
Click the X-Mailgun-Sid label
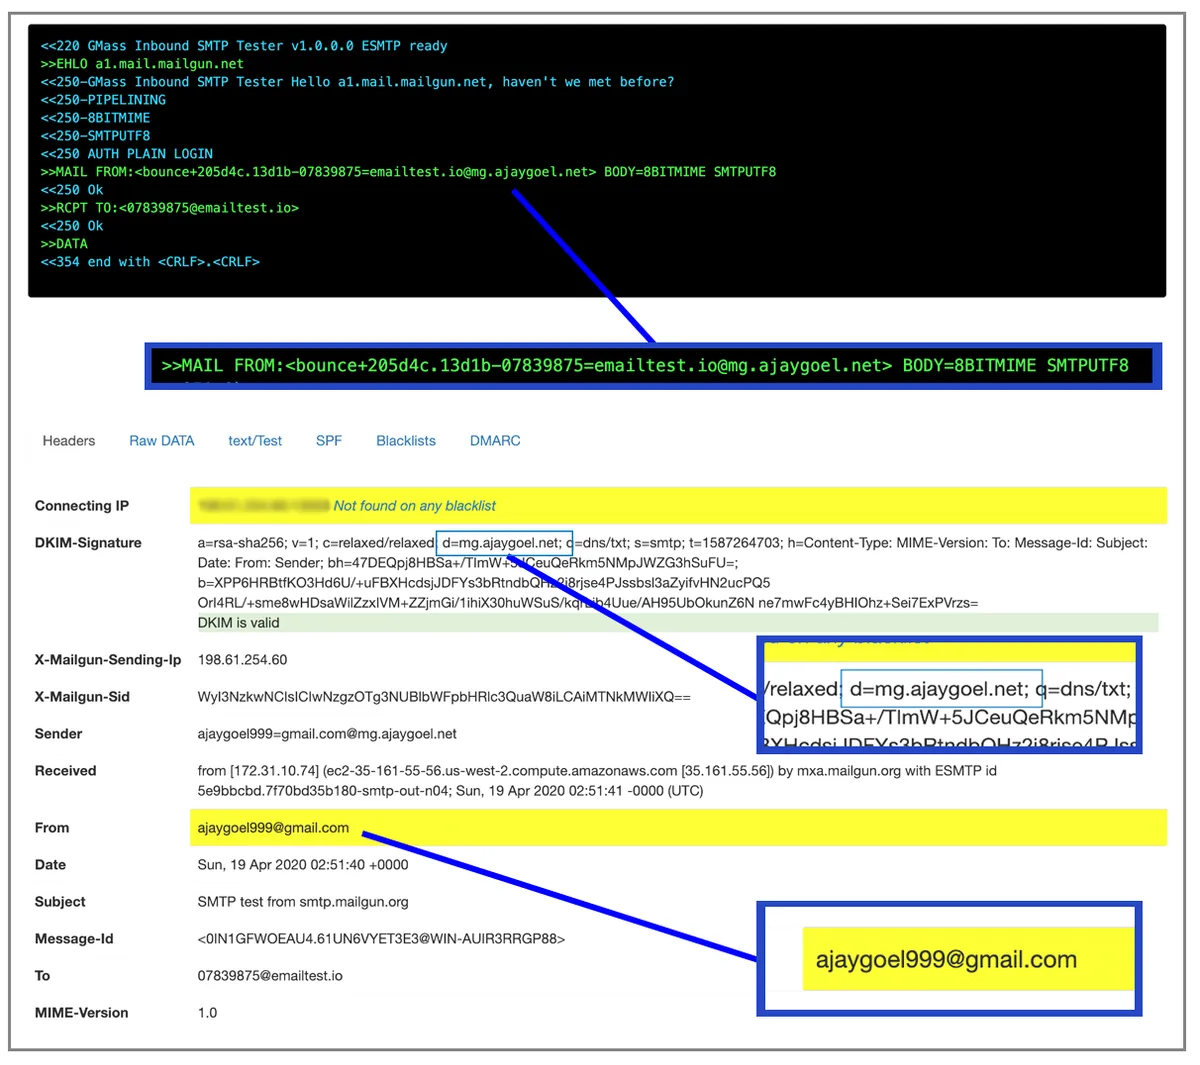pos(82,697)
